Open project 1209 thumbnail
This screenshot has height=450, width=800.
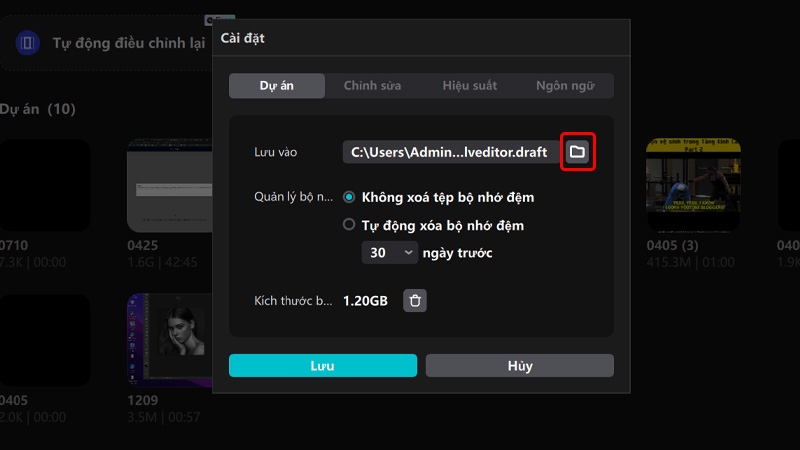[170, 340]
